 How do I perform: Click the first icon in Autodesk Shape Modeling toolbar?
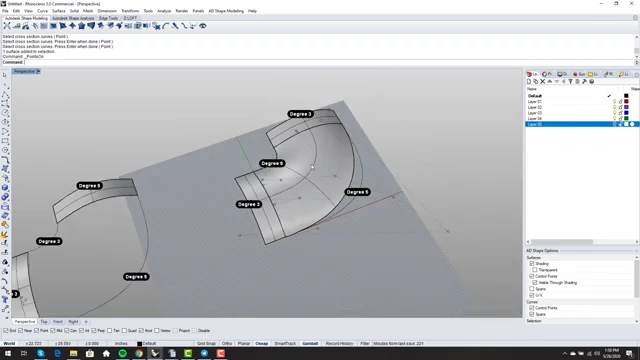coord(7,26)
